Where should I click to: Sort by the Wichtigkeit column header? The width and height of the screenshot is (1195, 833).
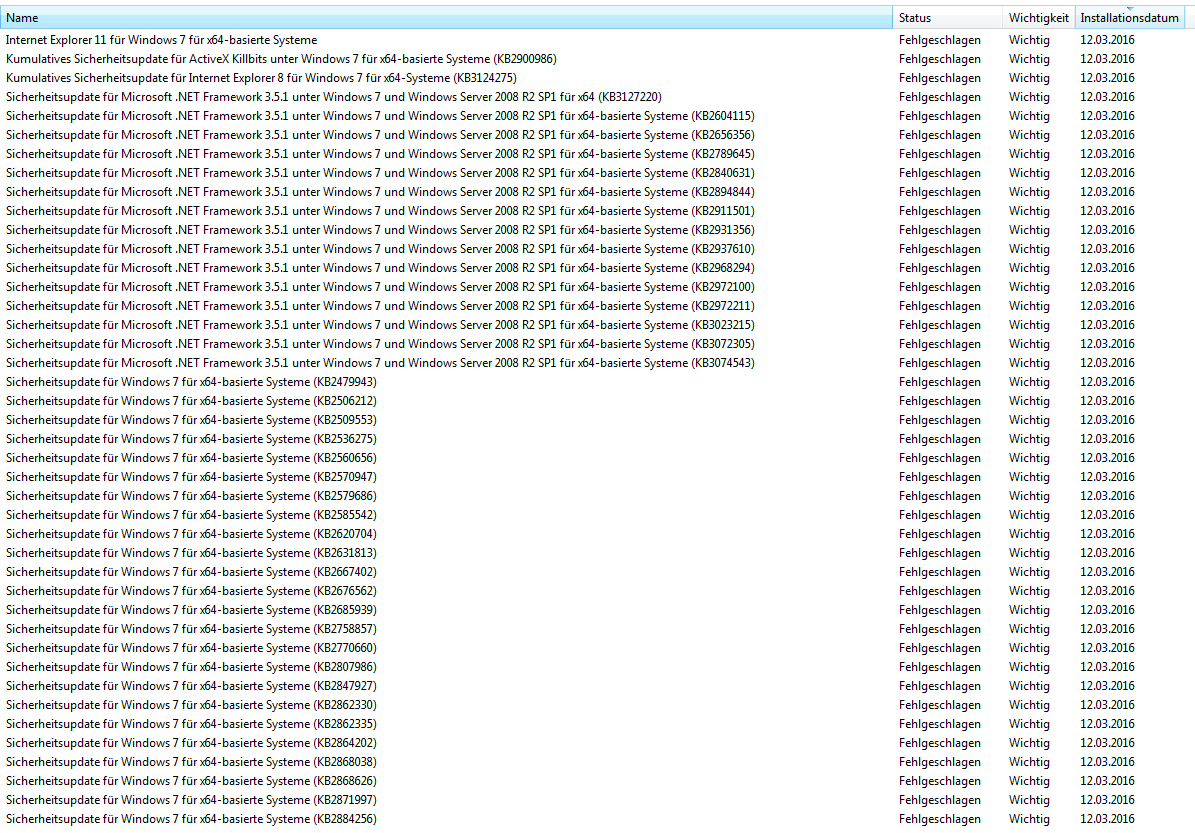pos(1039,18)
